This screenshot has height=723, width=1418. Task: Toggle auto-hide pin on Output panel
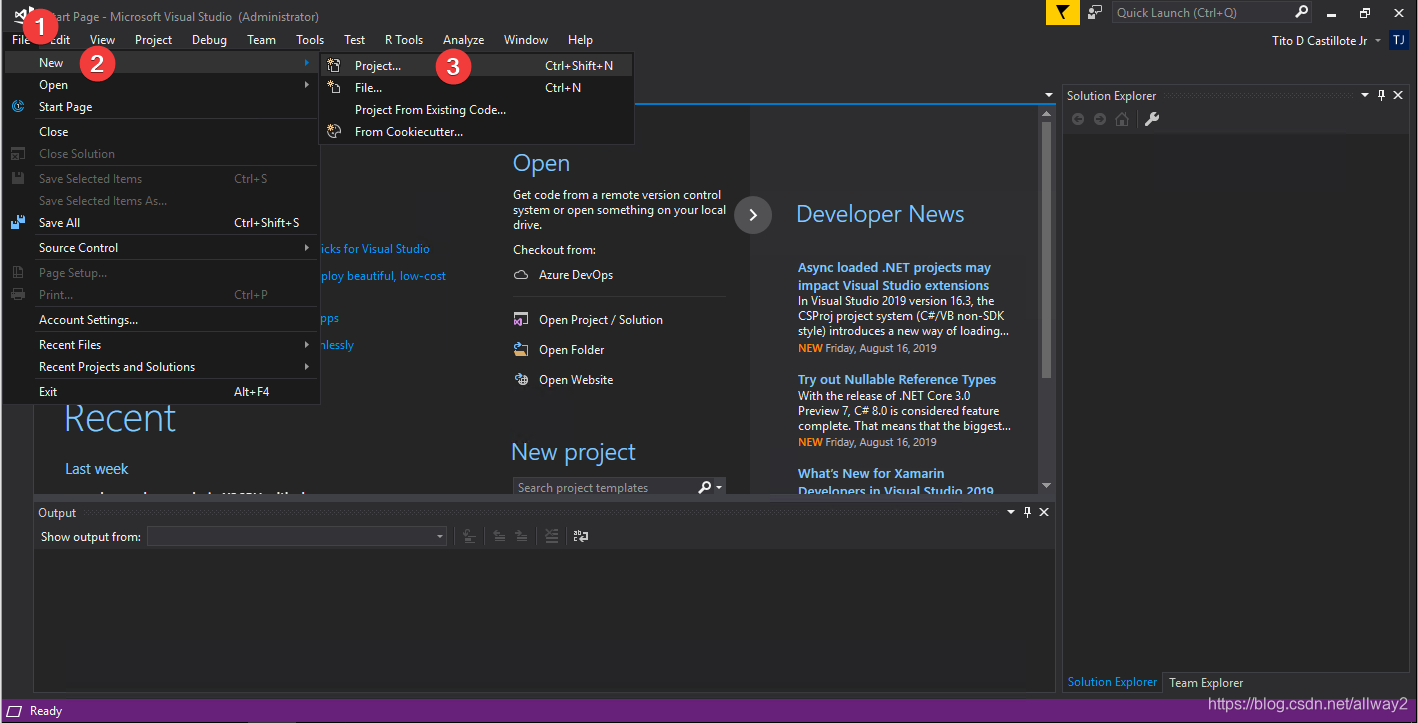tap(1027, 512)
